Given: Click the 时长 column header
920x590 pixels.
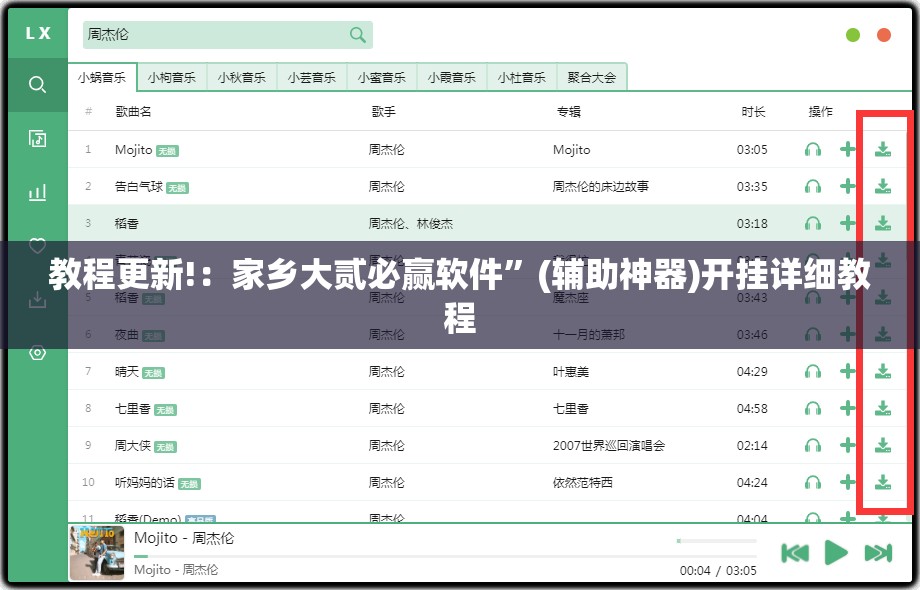Looking at the screenshot, I should pos(753,111).
